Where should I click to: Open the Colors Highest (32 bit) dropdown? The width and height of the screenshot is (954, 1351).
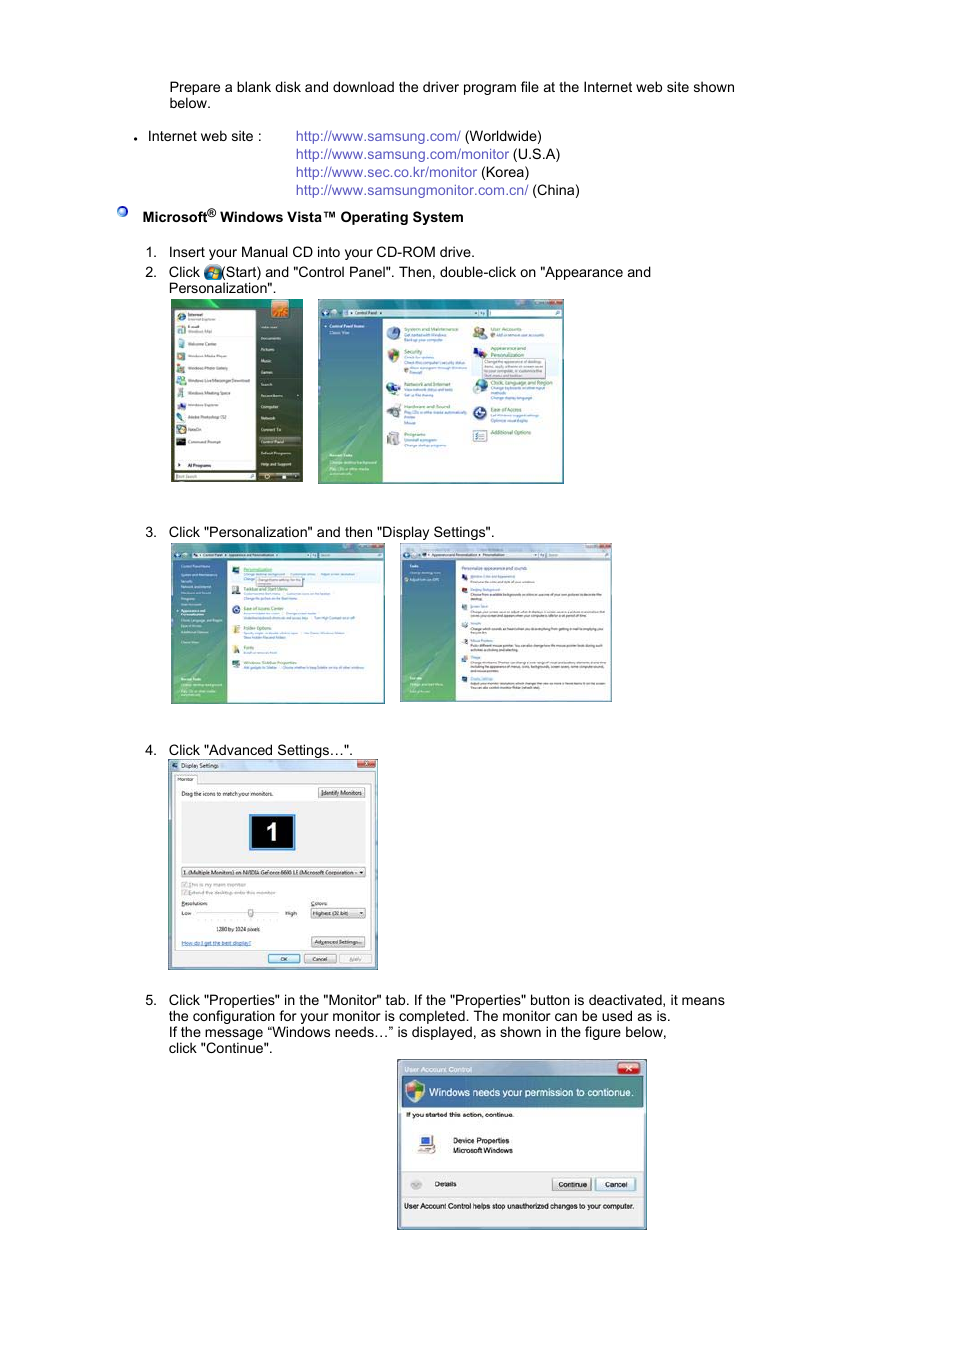(338, 913)
